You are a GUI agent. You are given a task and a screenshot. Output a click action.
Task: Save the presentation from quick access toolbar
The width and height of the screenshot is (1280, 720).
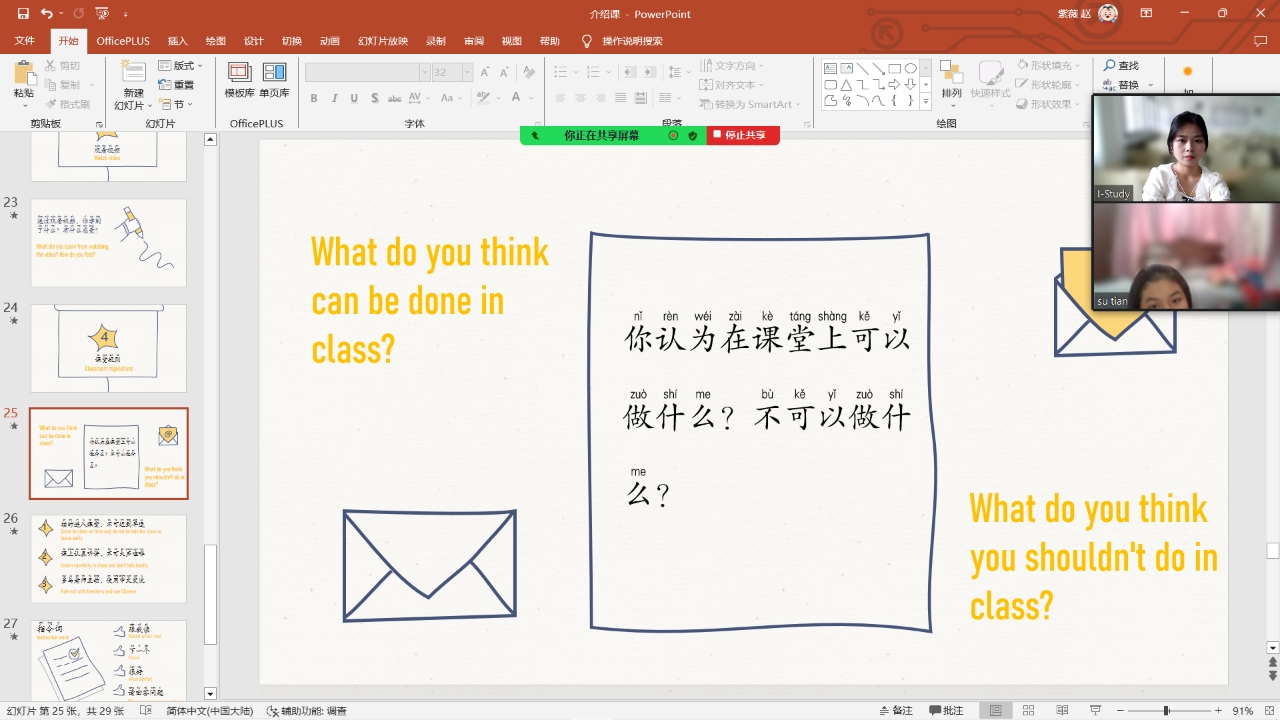[x=24, y=14]
